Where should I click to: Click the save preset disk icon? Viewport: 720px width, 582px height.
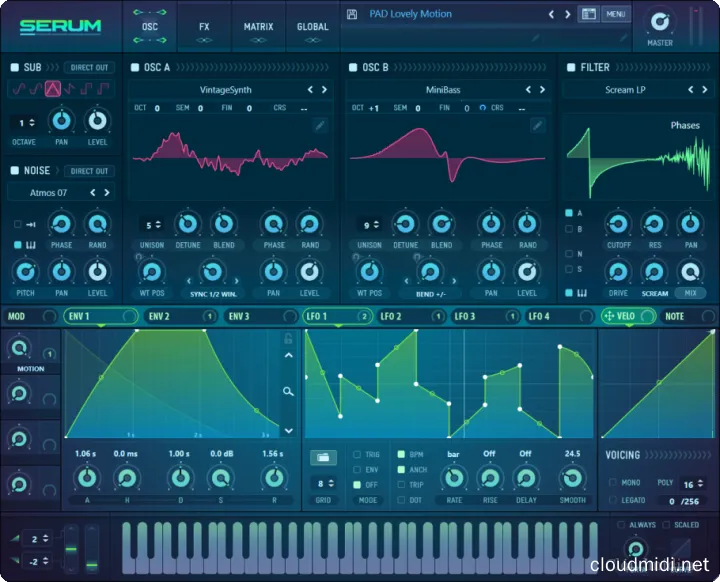pos(351,15)
